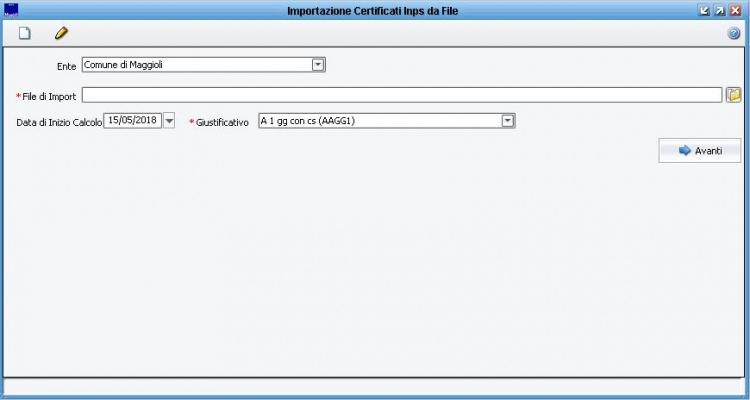
Task: Click the application logo in title bar
Action: point(11,10)
